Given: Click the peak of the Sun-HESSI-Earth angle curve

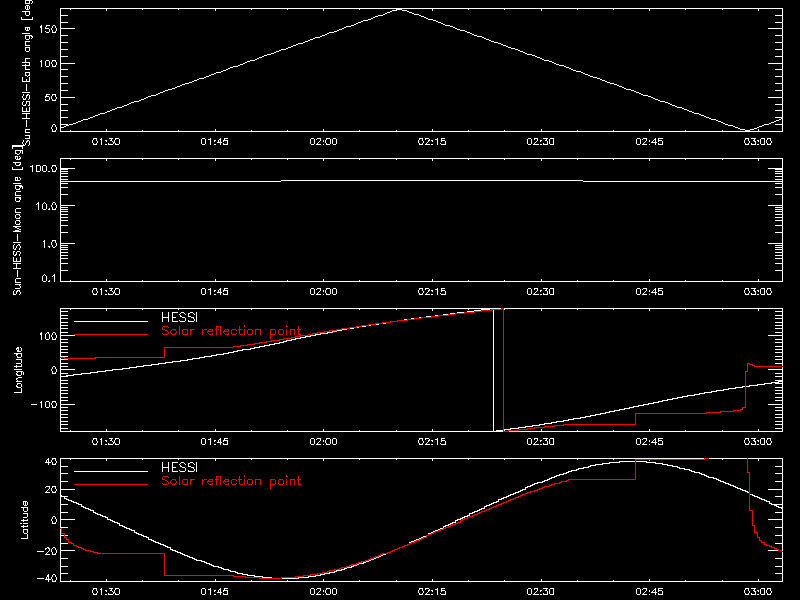Looking at the screenshot, I should click(401, 9).
